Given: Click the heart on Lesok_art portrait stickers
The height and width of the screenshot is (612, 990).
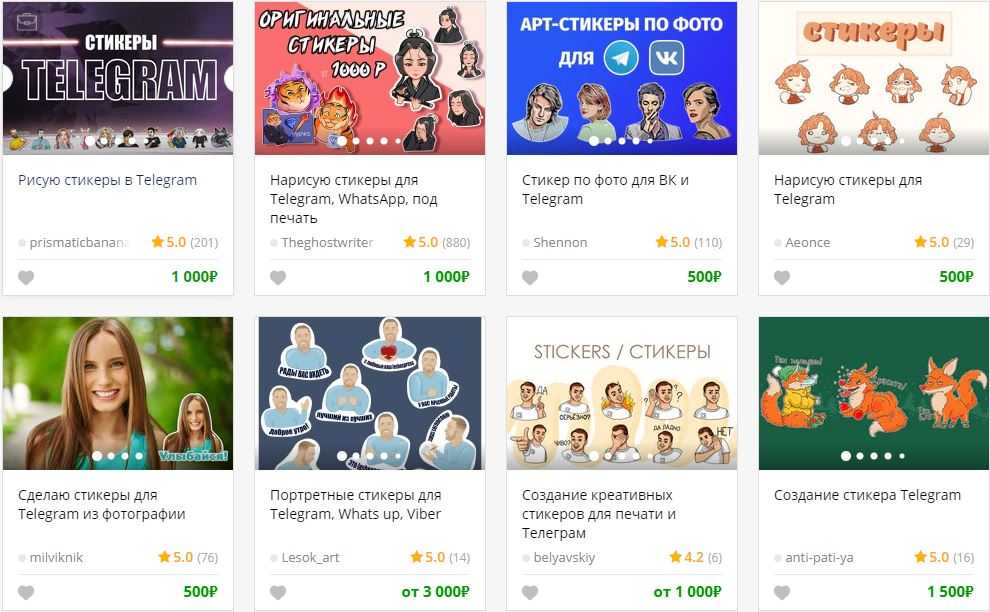Looking at the screenshot, I should [278, 592].
